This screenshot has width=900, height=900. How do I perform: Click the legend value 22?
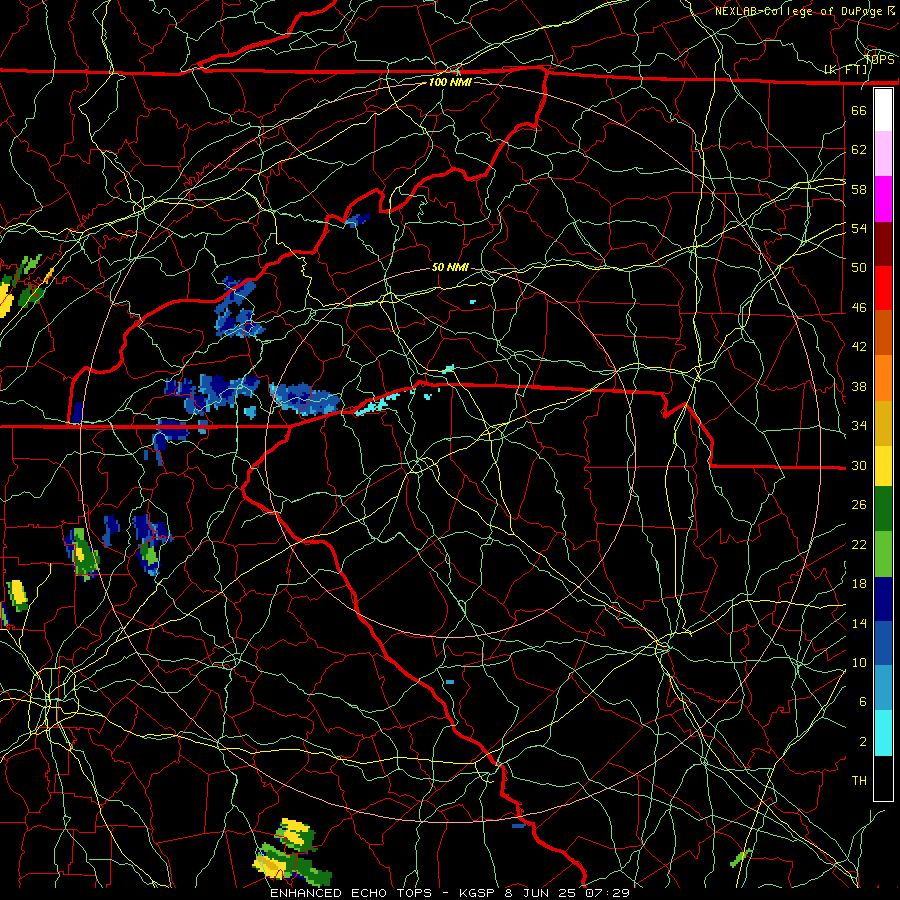(x=859, y=544)
